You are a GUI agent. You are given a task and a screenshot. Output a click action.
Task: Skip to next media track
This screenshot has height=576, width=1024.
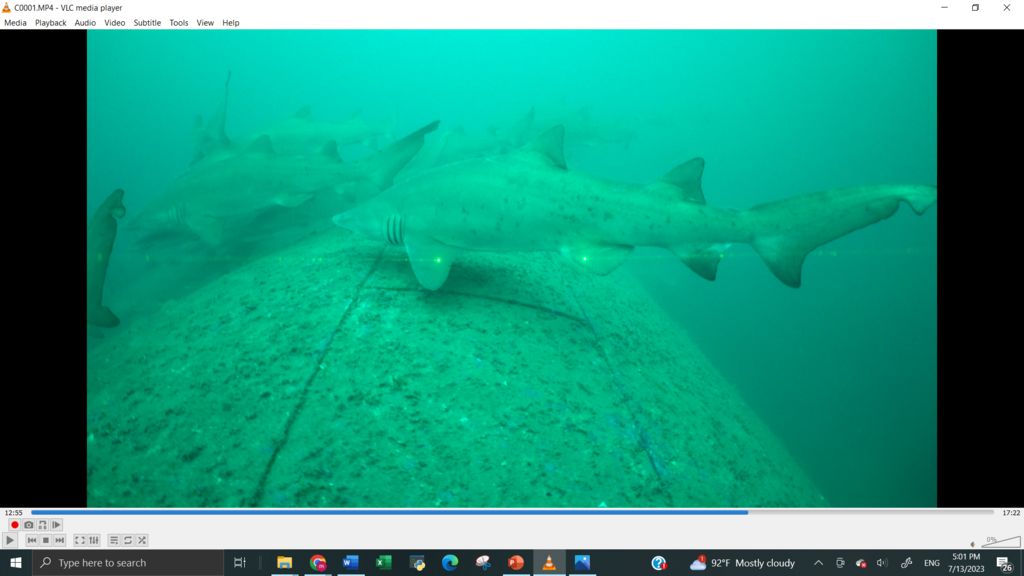pos(60,540)
